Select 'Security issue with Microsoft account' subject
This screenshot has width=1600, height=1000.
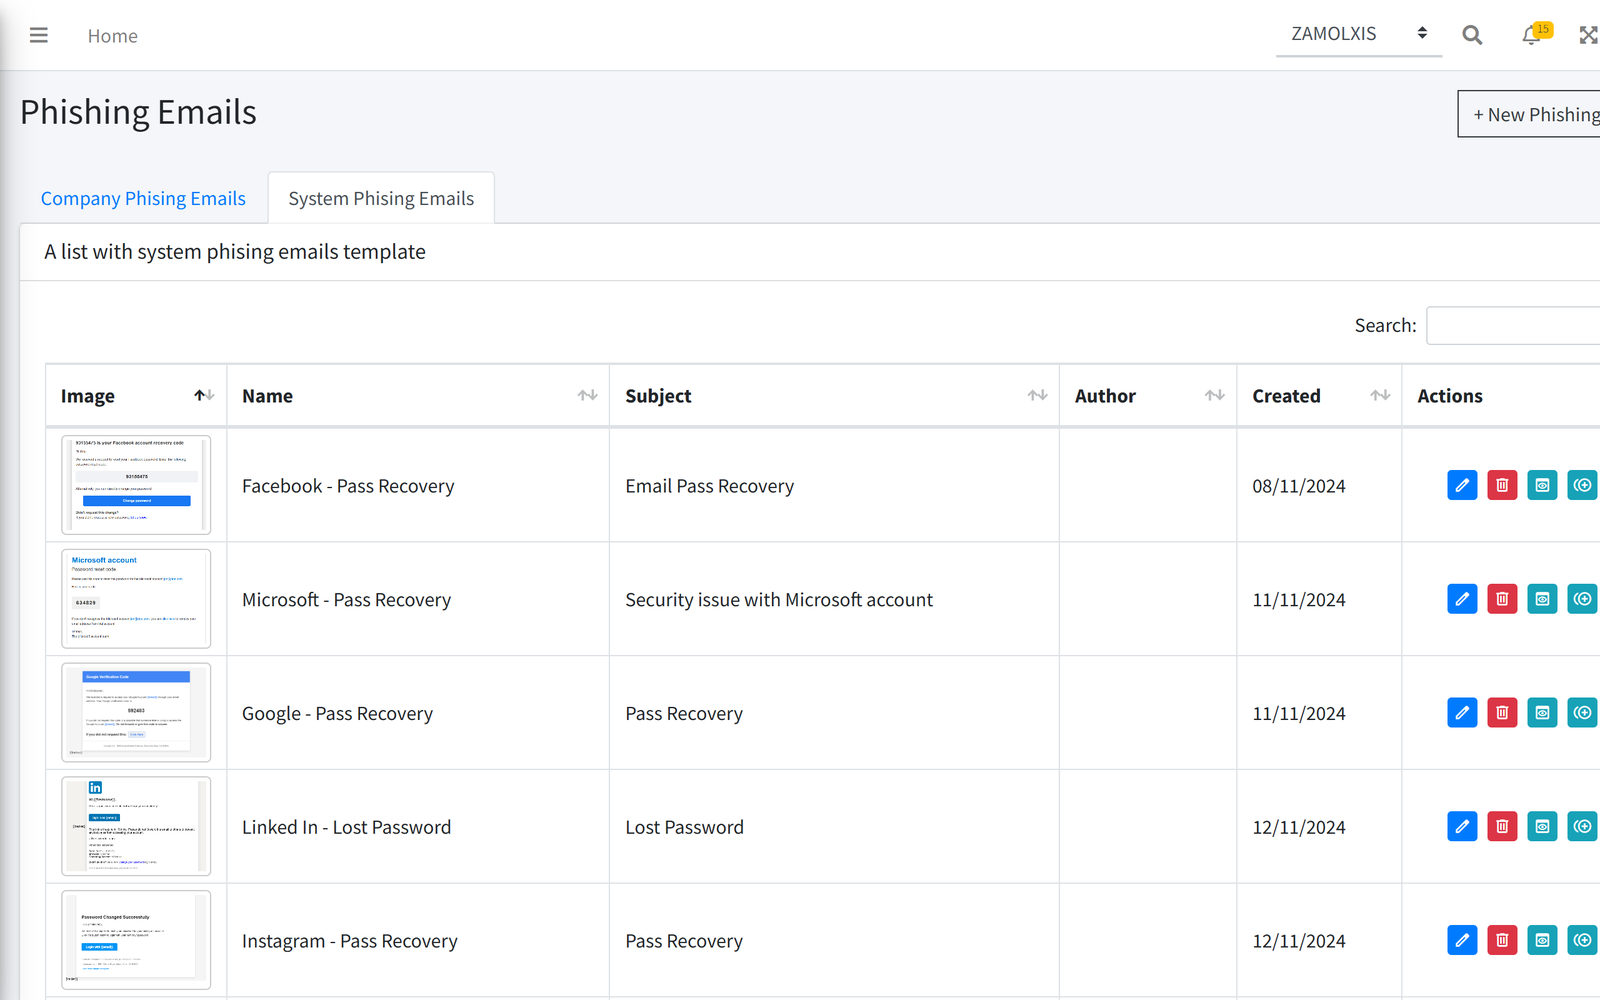[x=779, y=600]
